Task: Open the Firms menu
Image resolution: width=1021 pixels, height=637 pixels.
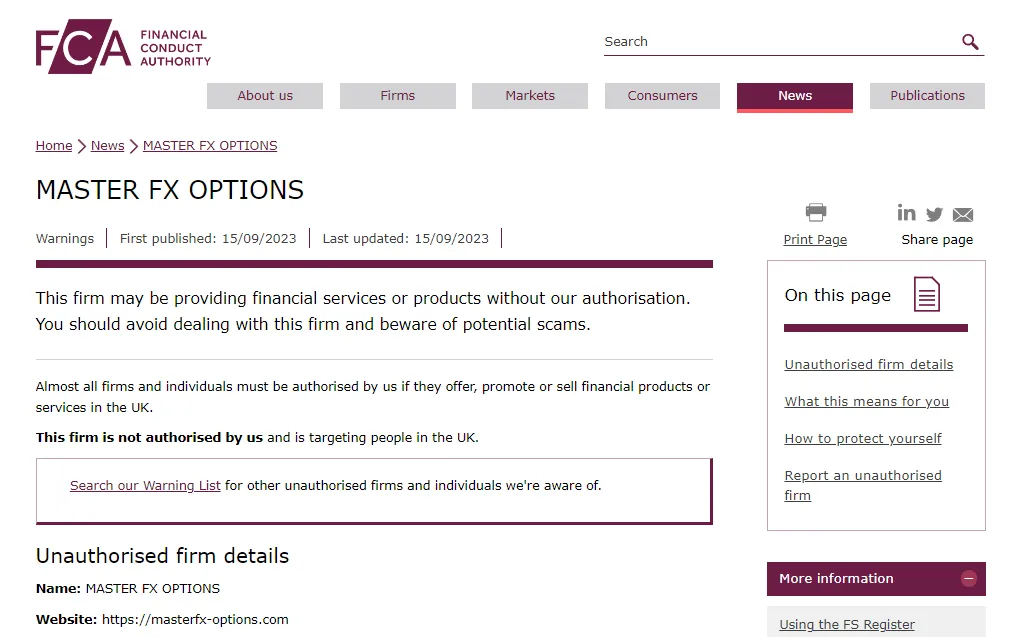Action: (x=397, y=96)
